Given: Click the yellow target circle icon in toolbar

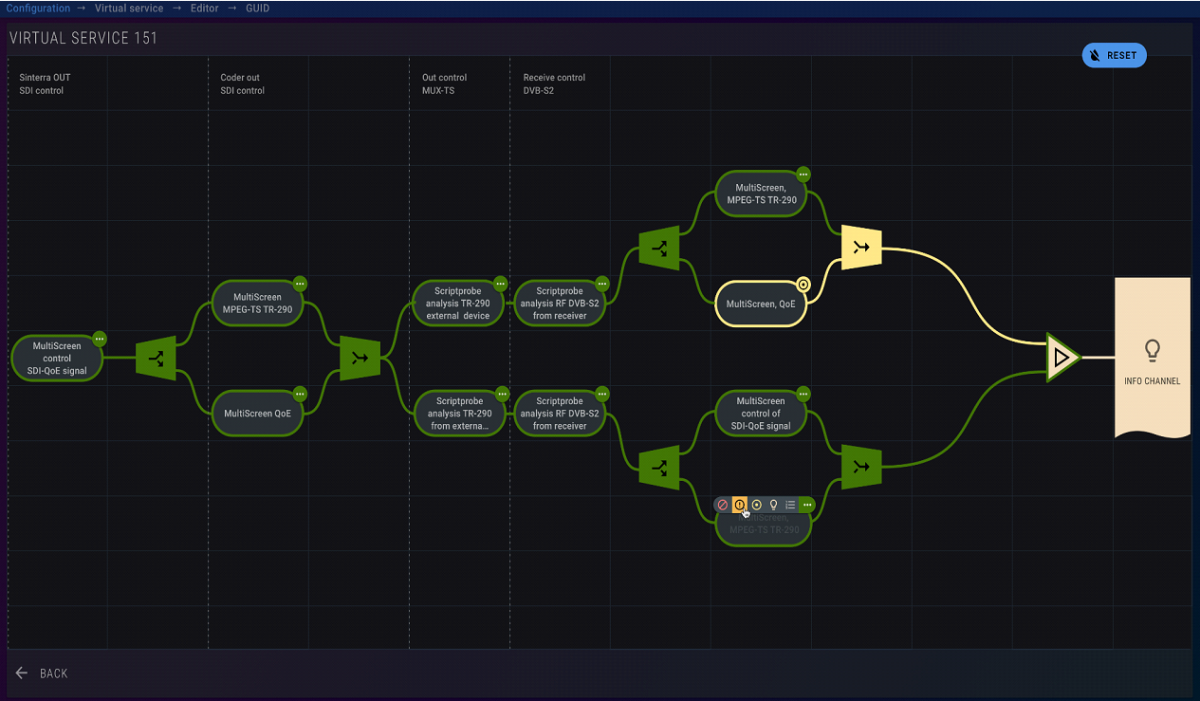Looking at the screenshot, I should coord(757,505).
